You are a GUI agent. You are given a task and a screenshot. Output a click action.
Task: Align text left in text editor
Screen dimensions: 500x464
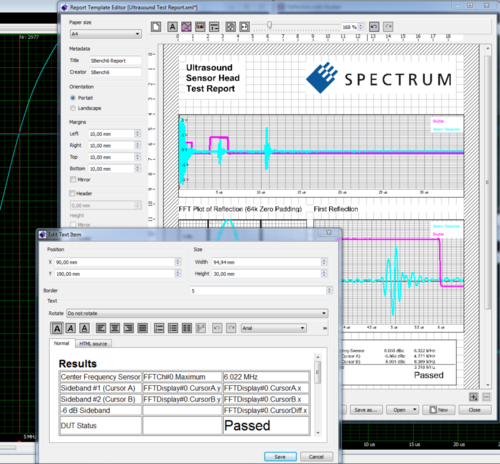pyautogui.click(x=101, y=328)
